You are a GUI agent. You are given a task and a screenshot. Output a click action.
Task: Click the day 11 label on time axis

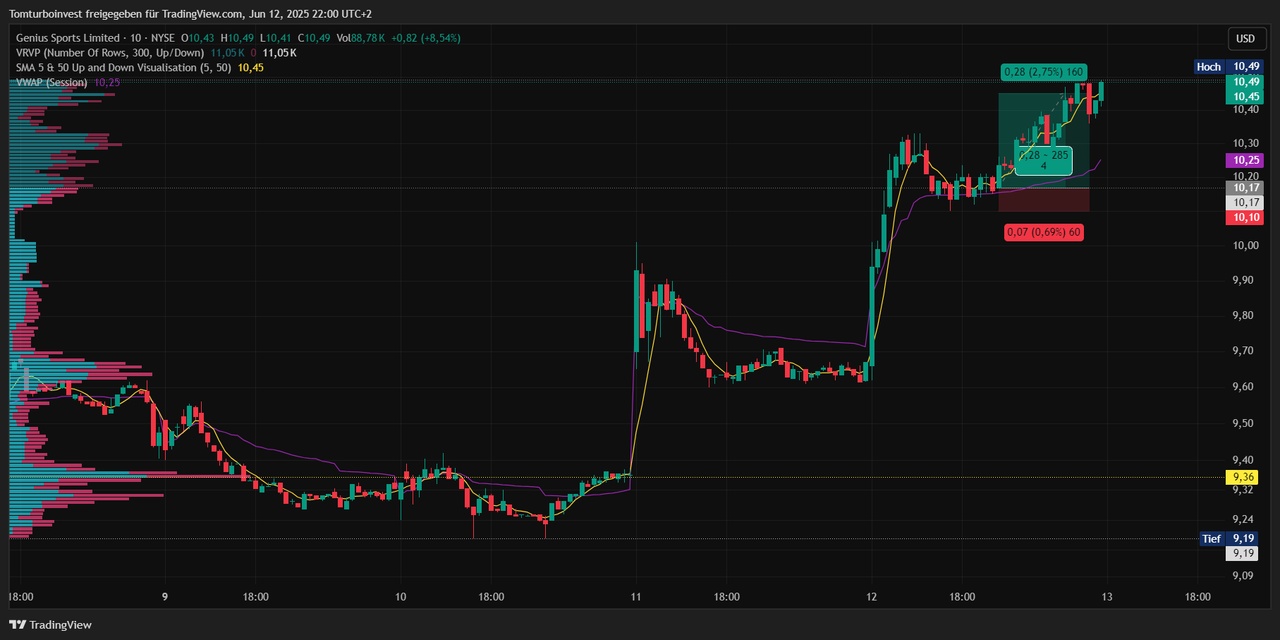click(636, 597)
